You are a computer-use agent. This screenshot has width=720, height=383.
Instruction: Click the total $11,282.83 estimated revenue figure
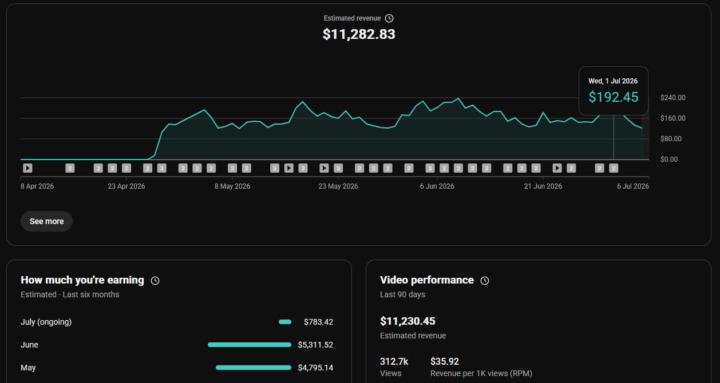click(x=359, y=34)
